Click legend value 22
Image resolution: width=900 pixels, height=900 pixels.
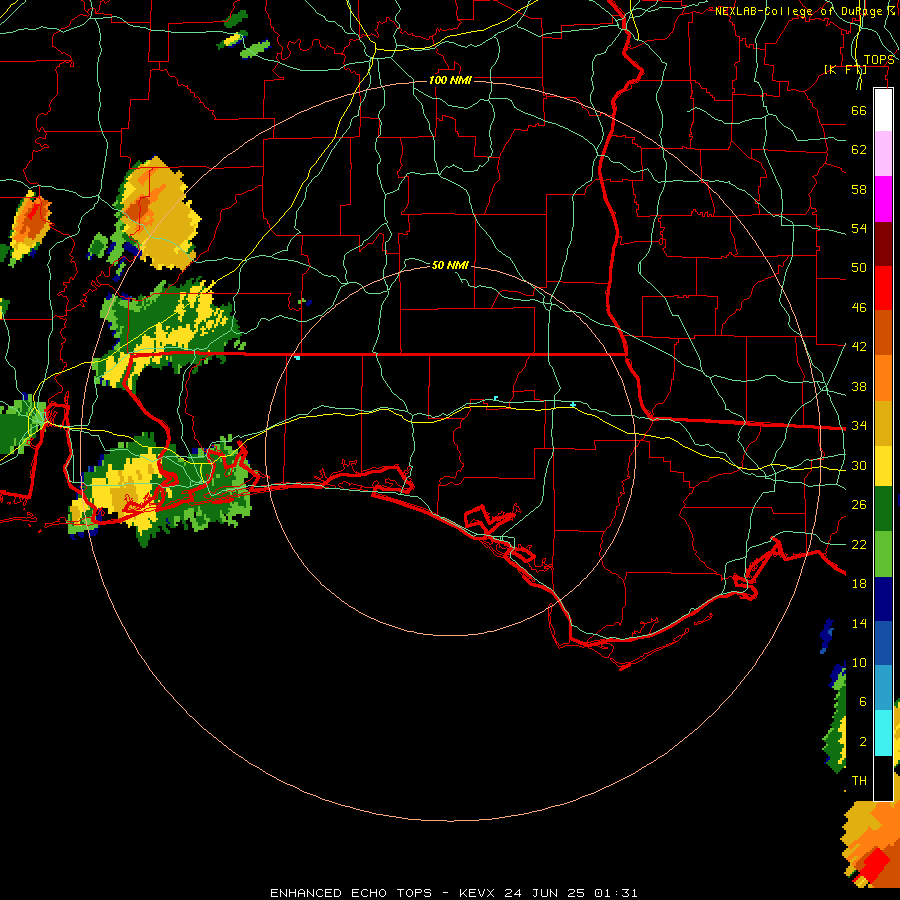859,544
